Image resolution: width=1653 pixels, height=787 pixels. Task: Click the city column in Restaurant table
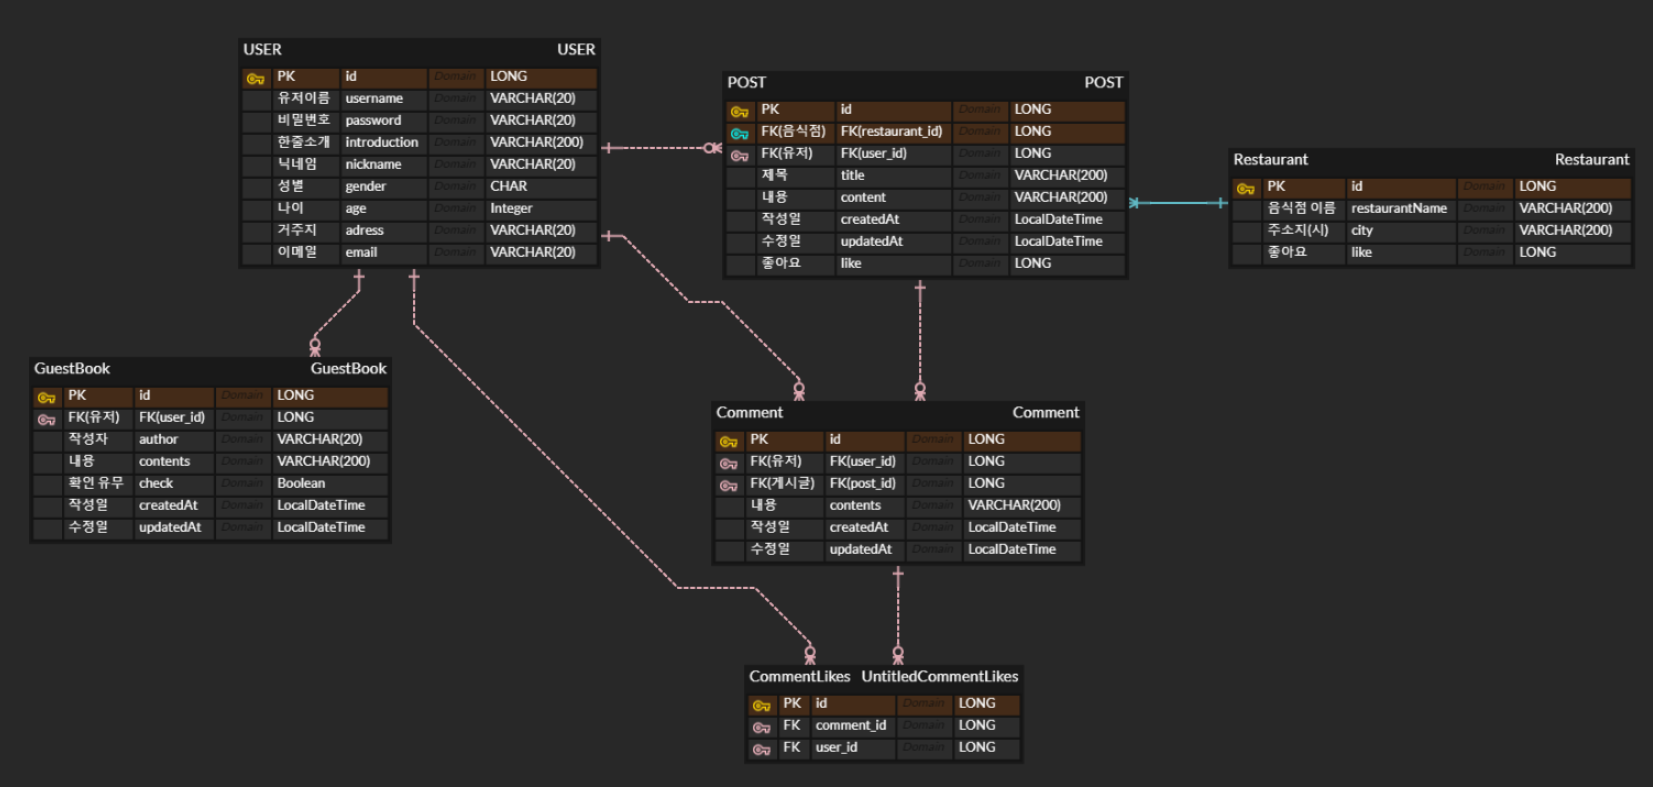pos(1361,230)
